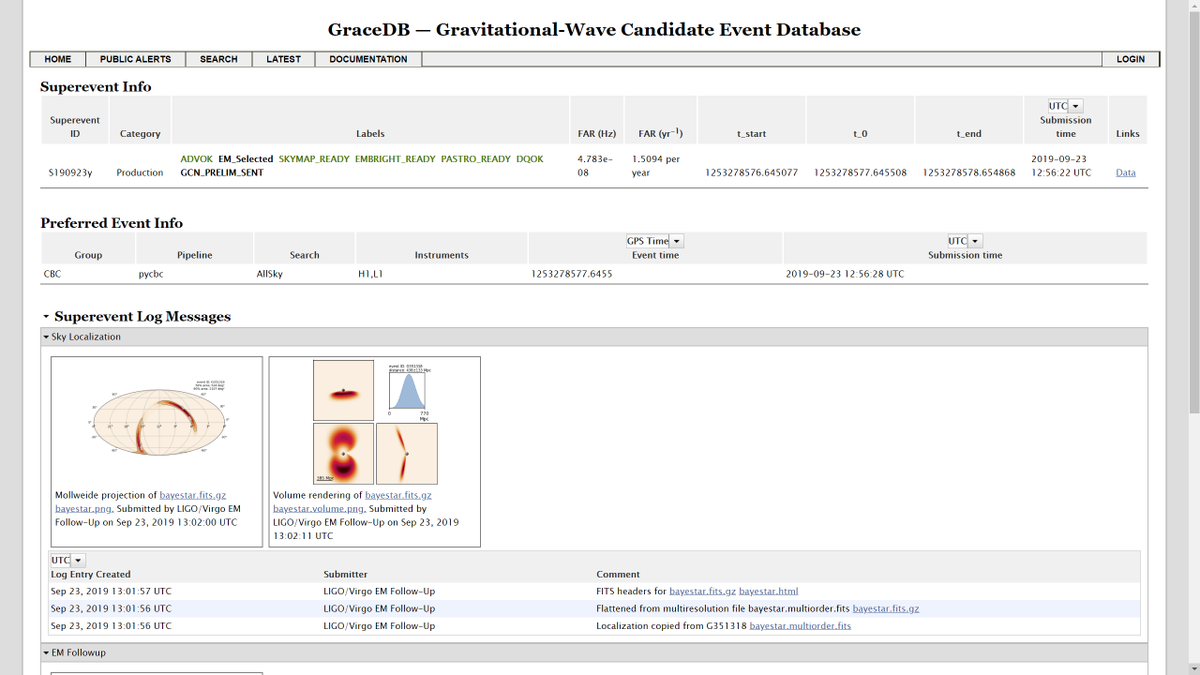The image size is (1200, 675).
Task: Select the superevent ID S190923y
Action: (70, 172)
